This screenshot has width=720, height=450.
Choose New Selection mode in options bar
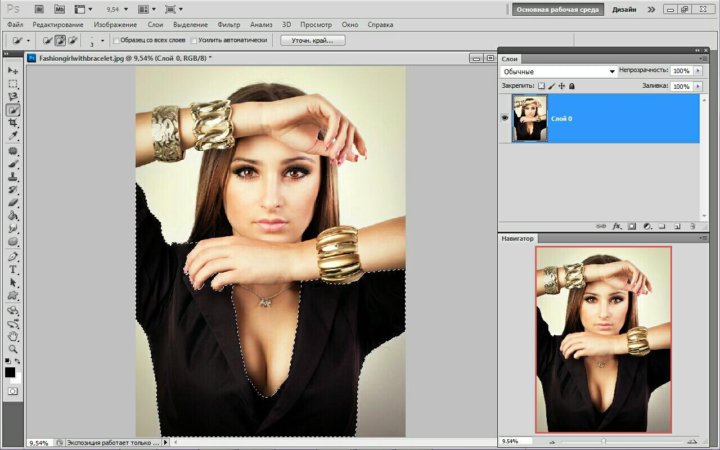click(47, 40)
